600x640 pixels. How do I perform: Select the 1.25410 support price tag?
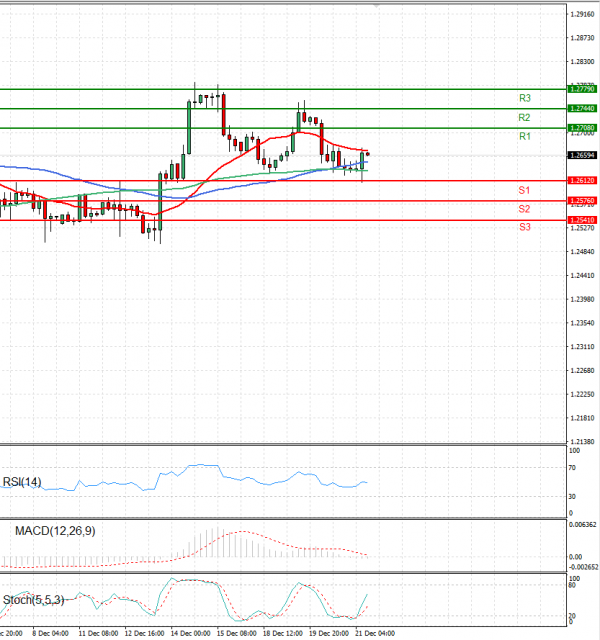(x=582, y=220)
